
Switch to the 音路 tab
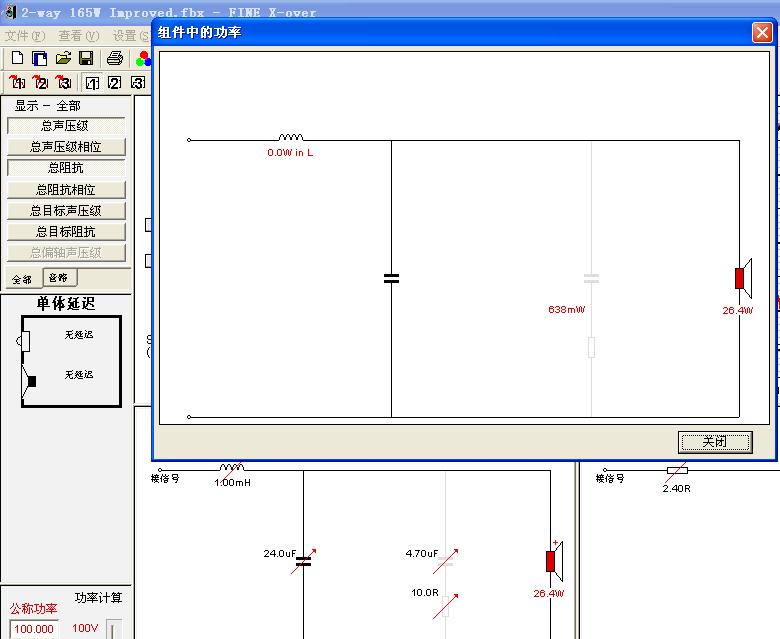tap(59, 278)
